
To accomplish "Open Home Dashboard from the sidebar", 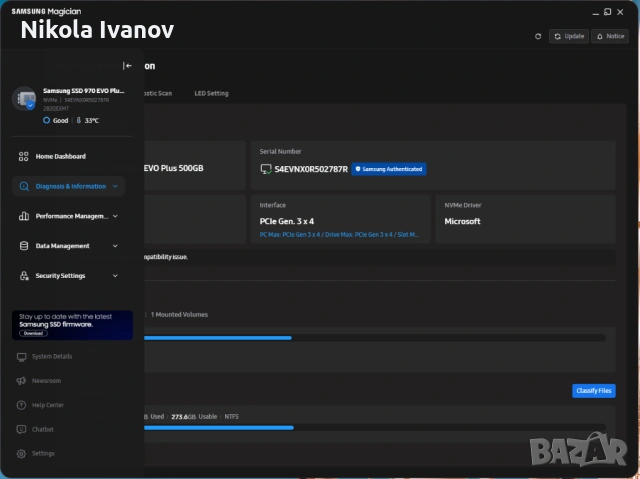I will (x=60, y=157).
